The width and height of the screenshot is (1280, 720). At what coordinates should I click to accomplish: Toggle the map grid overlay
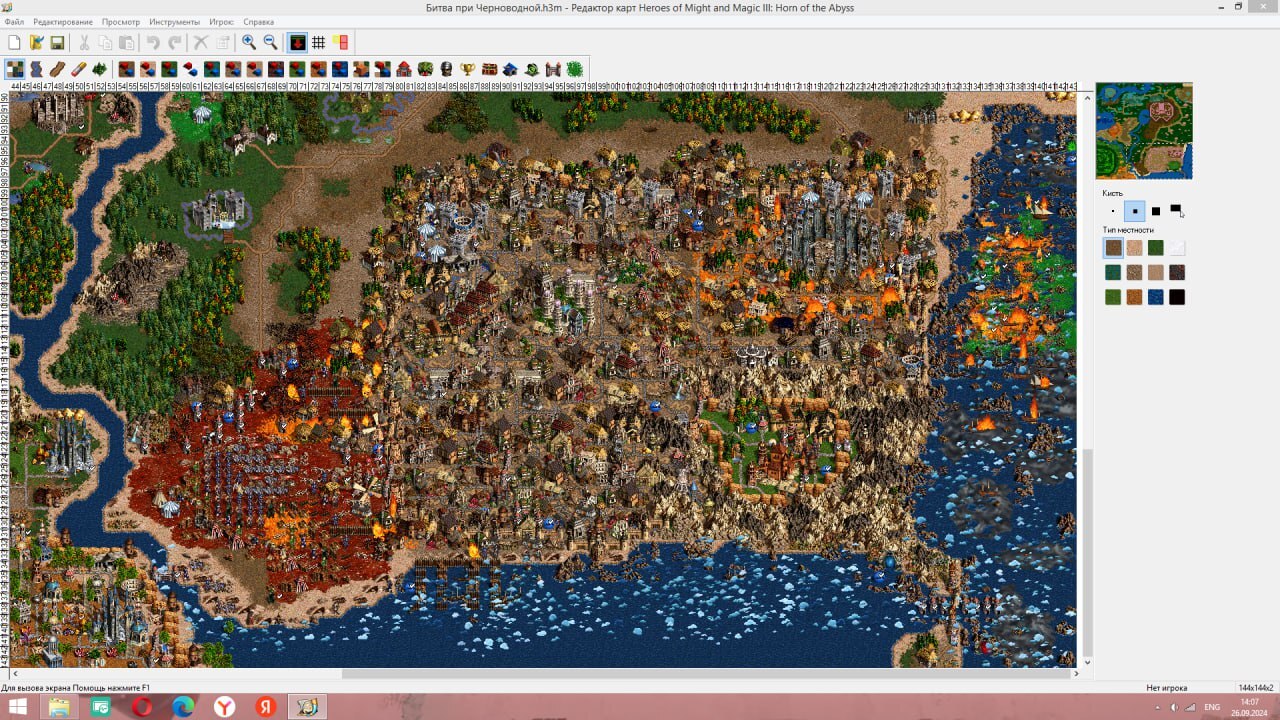point(319,42)
